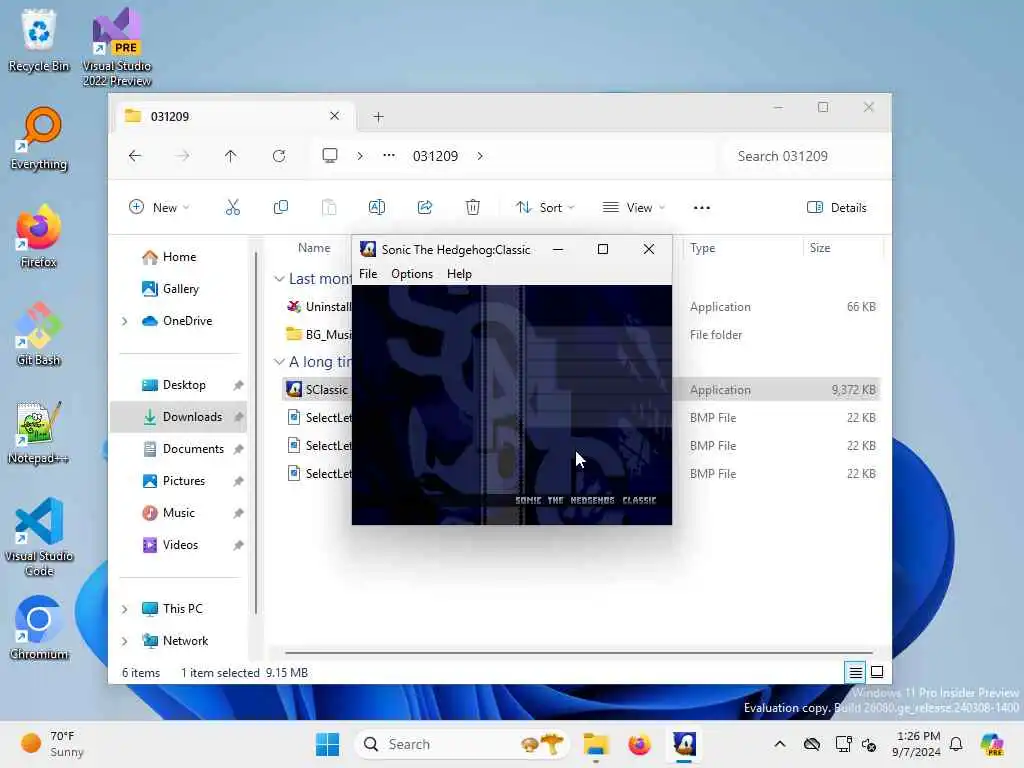Open Gallery in navigation pane
The height and width of the screenshot is (768, 1024).
pyautogui.click(x=170, y=289)
